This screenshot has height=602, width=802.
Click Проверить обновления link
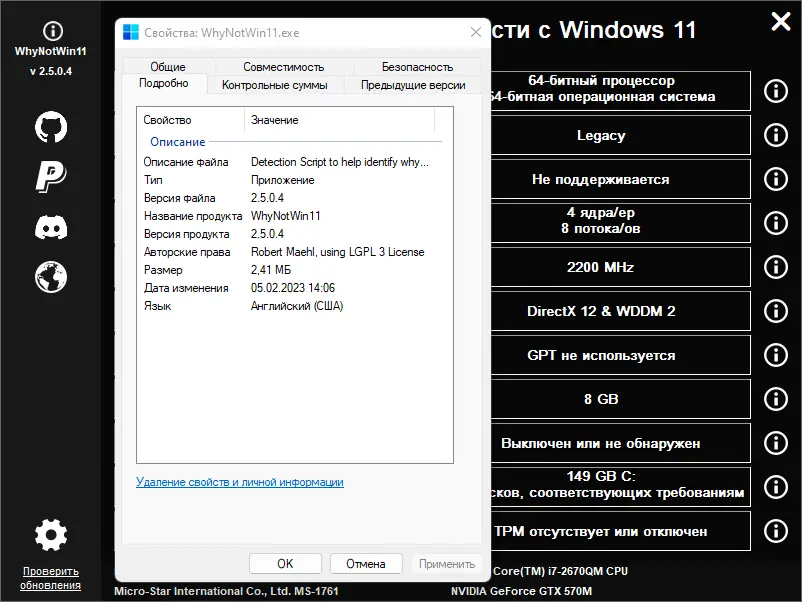click(x=51, y=578)
